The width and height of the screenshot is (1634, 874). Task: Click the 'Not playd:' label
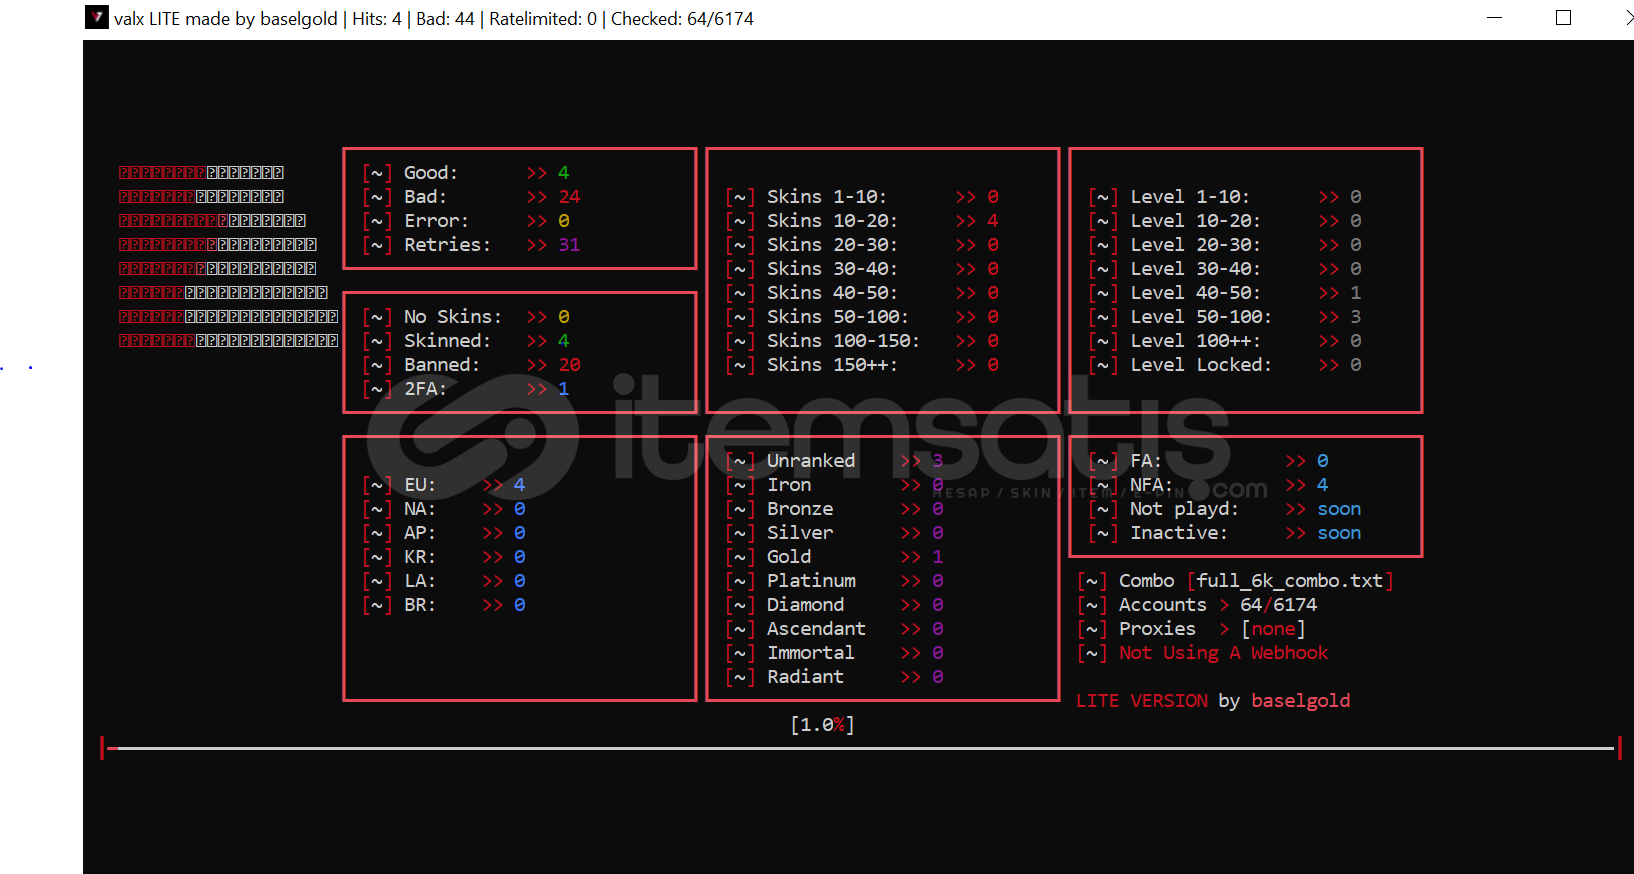click(x=1184, y=509)
